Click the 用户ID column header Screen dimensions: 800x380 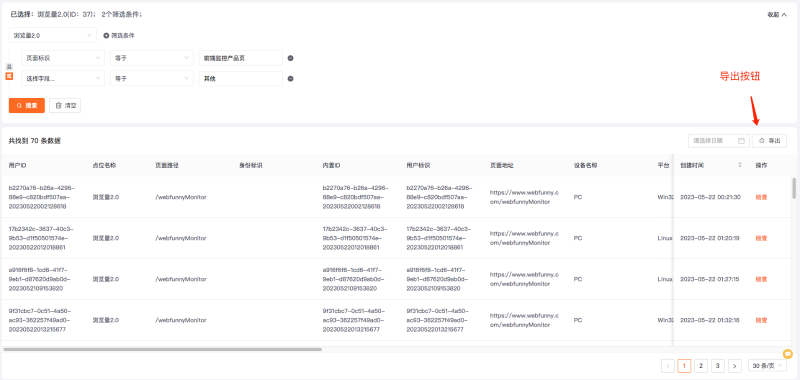(x=17, y=165)
